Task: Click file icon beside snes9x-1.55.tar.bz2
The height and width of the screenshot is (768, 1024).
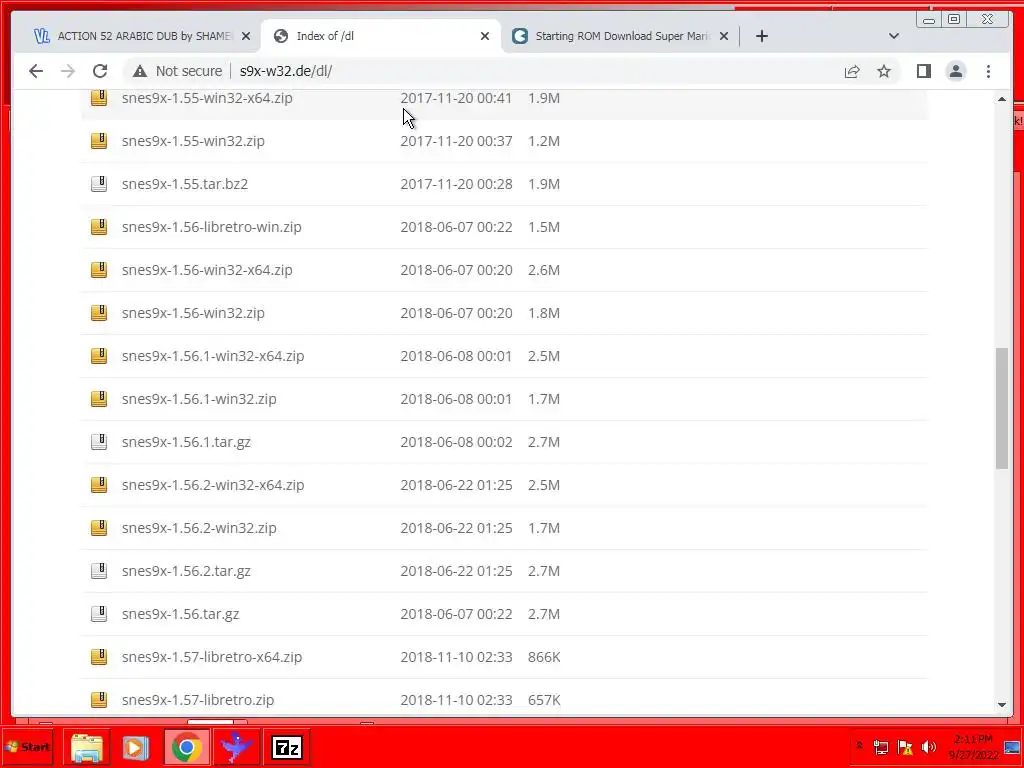Action: tap(99, 184)
